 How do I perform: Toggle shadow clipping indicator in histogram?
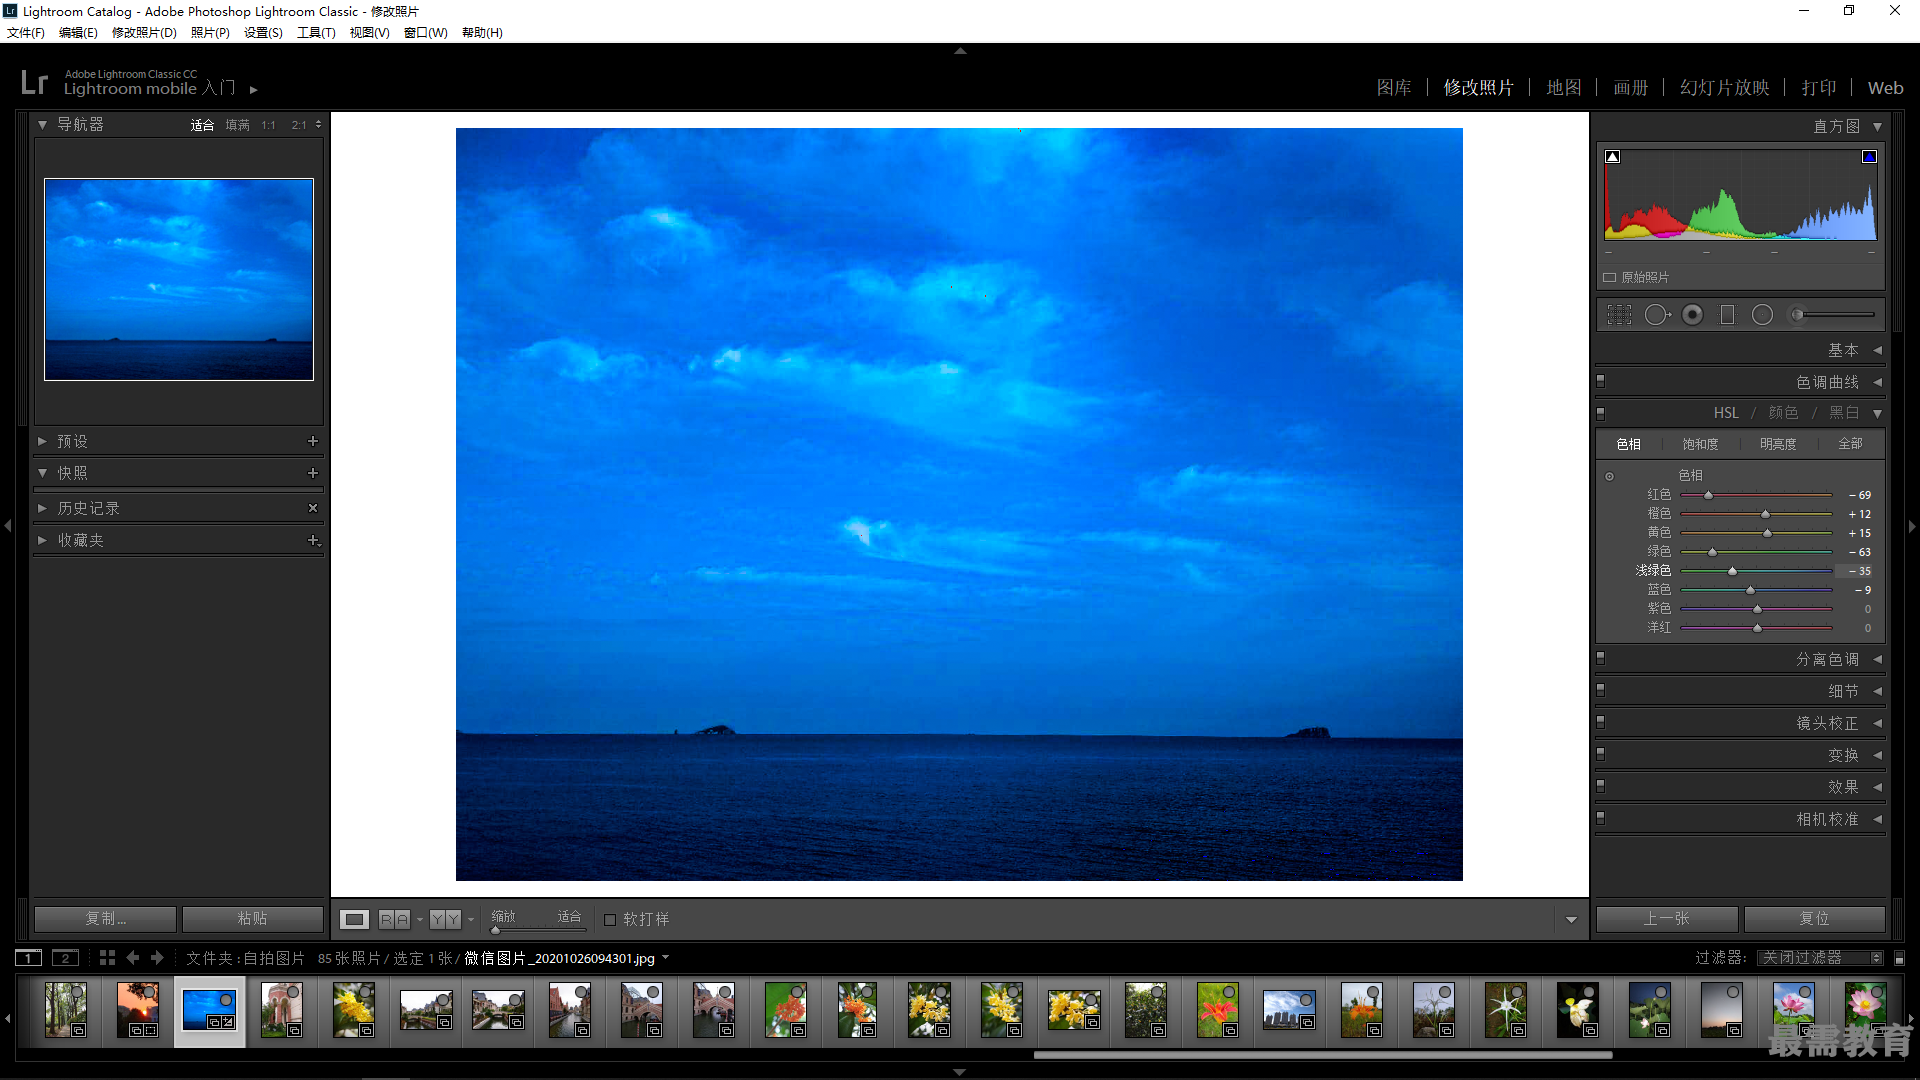(x=1612, y=157)
